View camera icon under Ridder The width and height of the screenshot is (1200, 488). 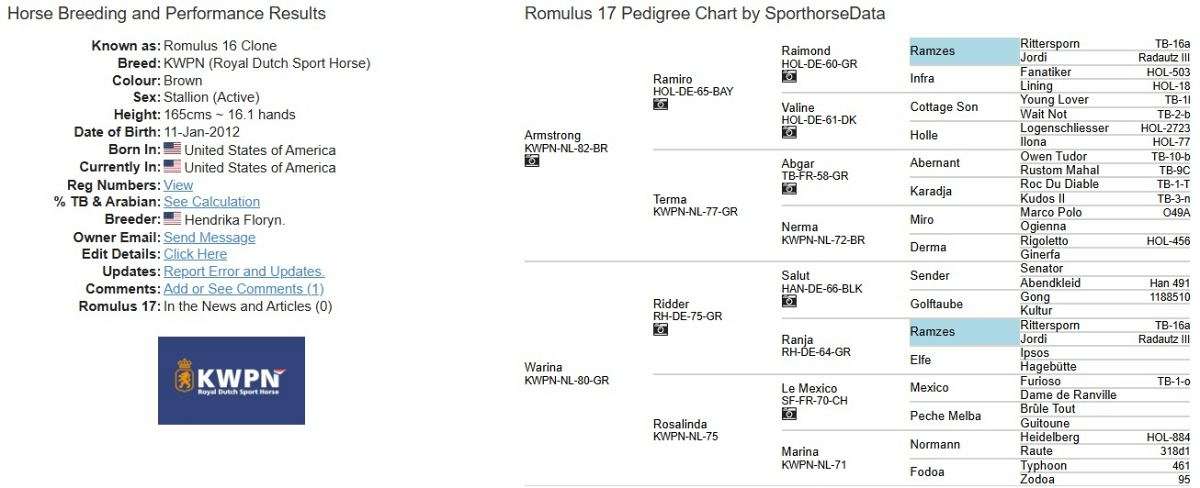coord(660,328)
